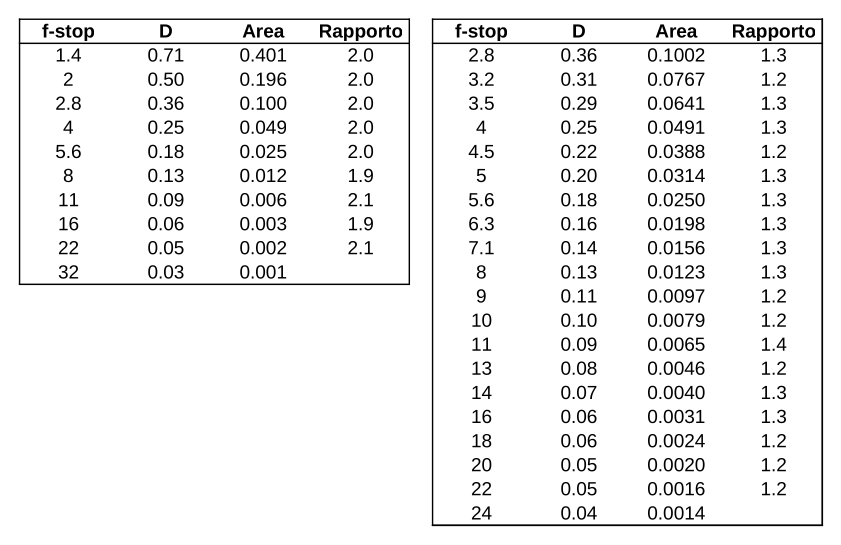The width and height of the screenshot is (841, 545).
Task: Select the Area cell 0.0097
Action: (x=676, y=296)
